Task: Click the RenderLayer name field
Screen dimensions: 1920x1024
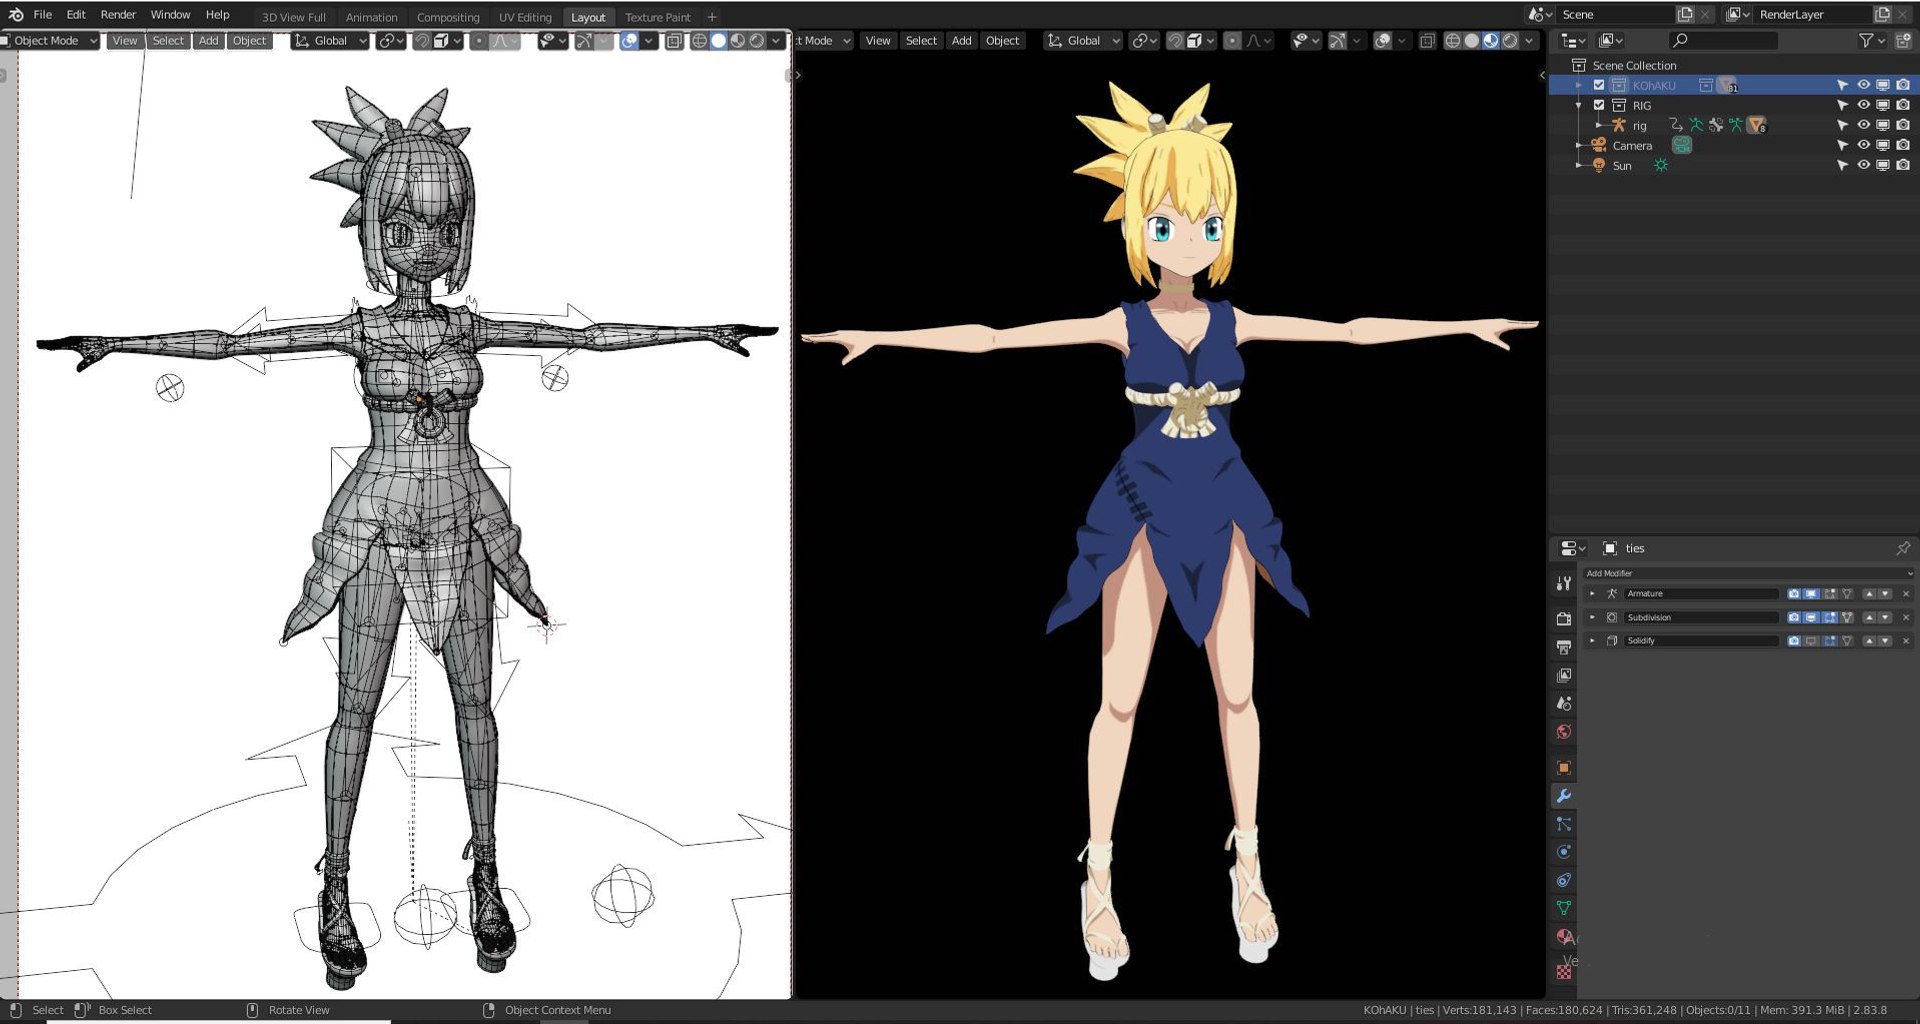Action: (1813, 15)
